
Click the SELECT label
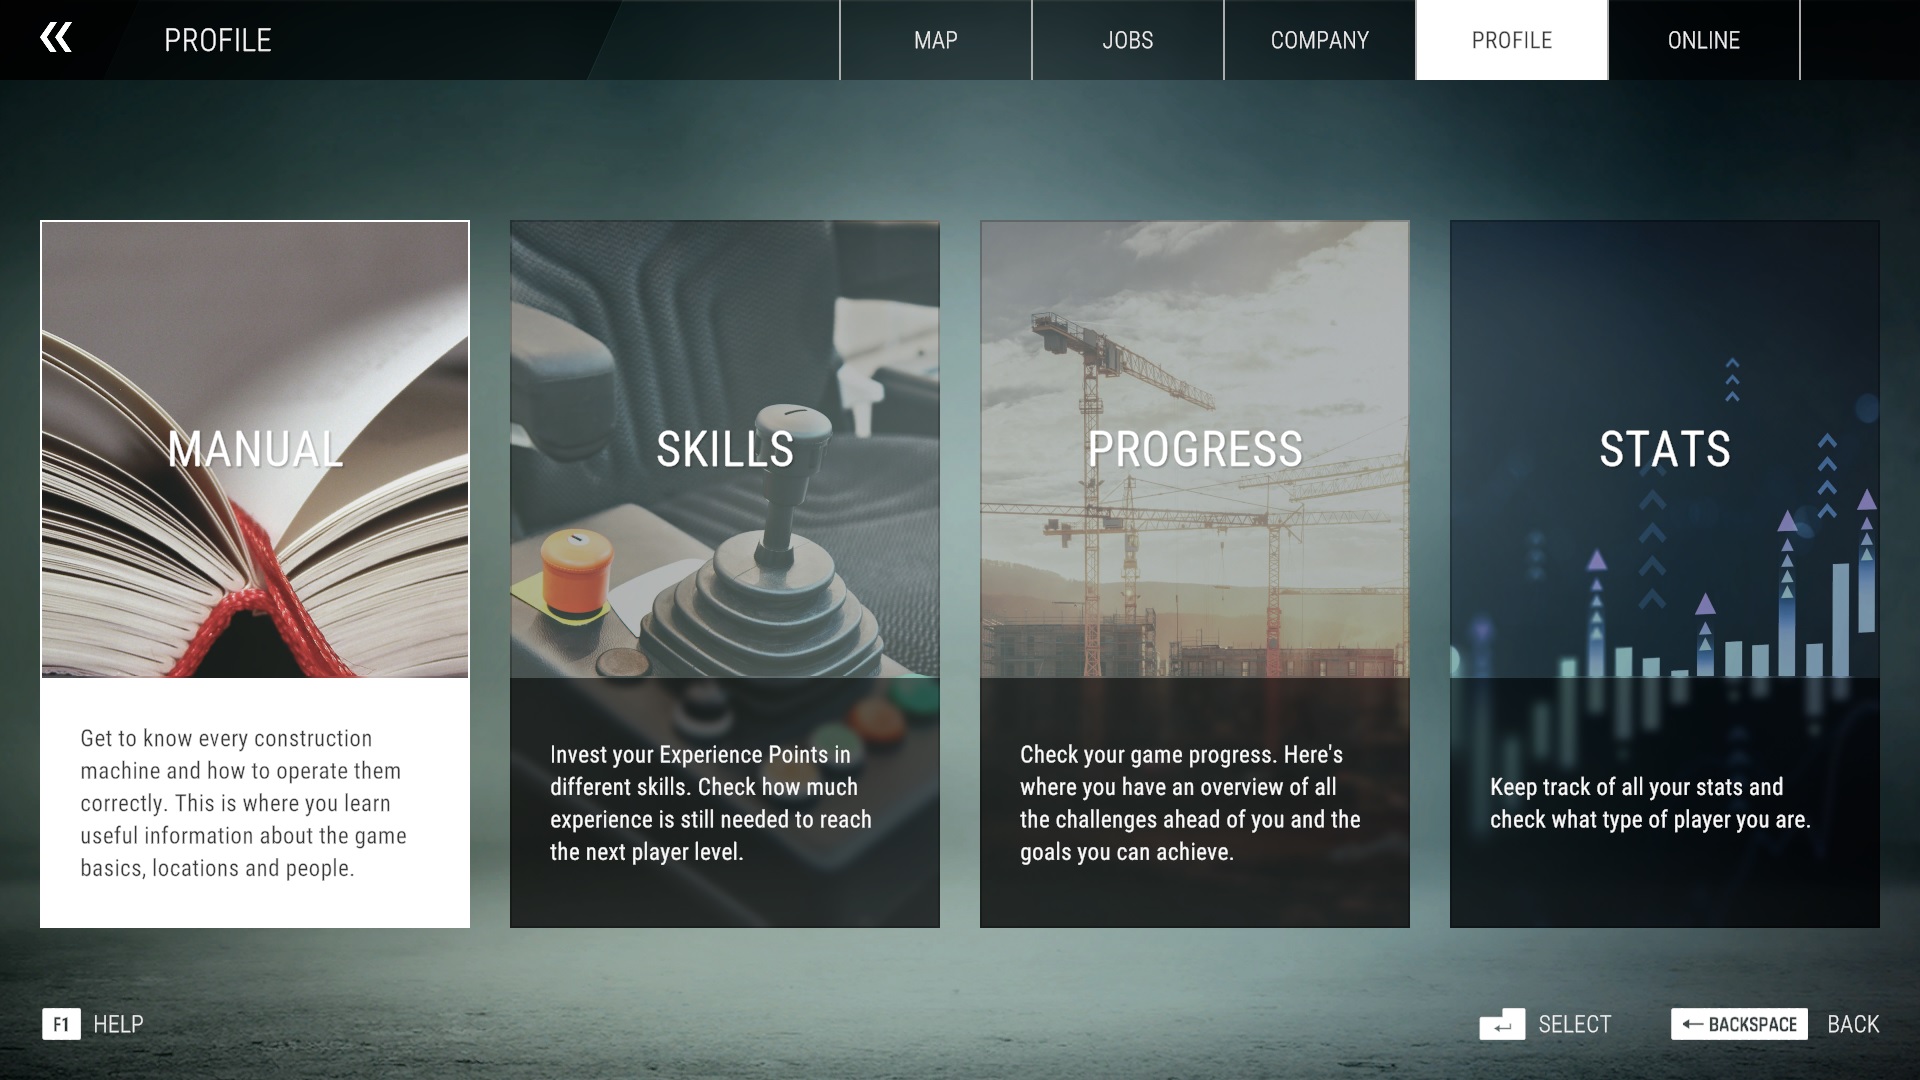click(x=1574, y=1024)
